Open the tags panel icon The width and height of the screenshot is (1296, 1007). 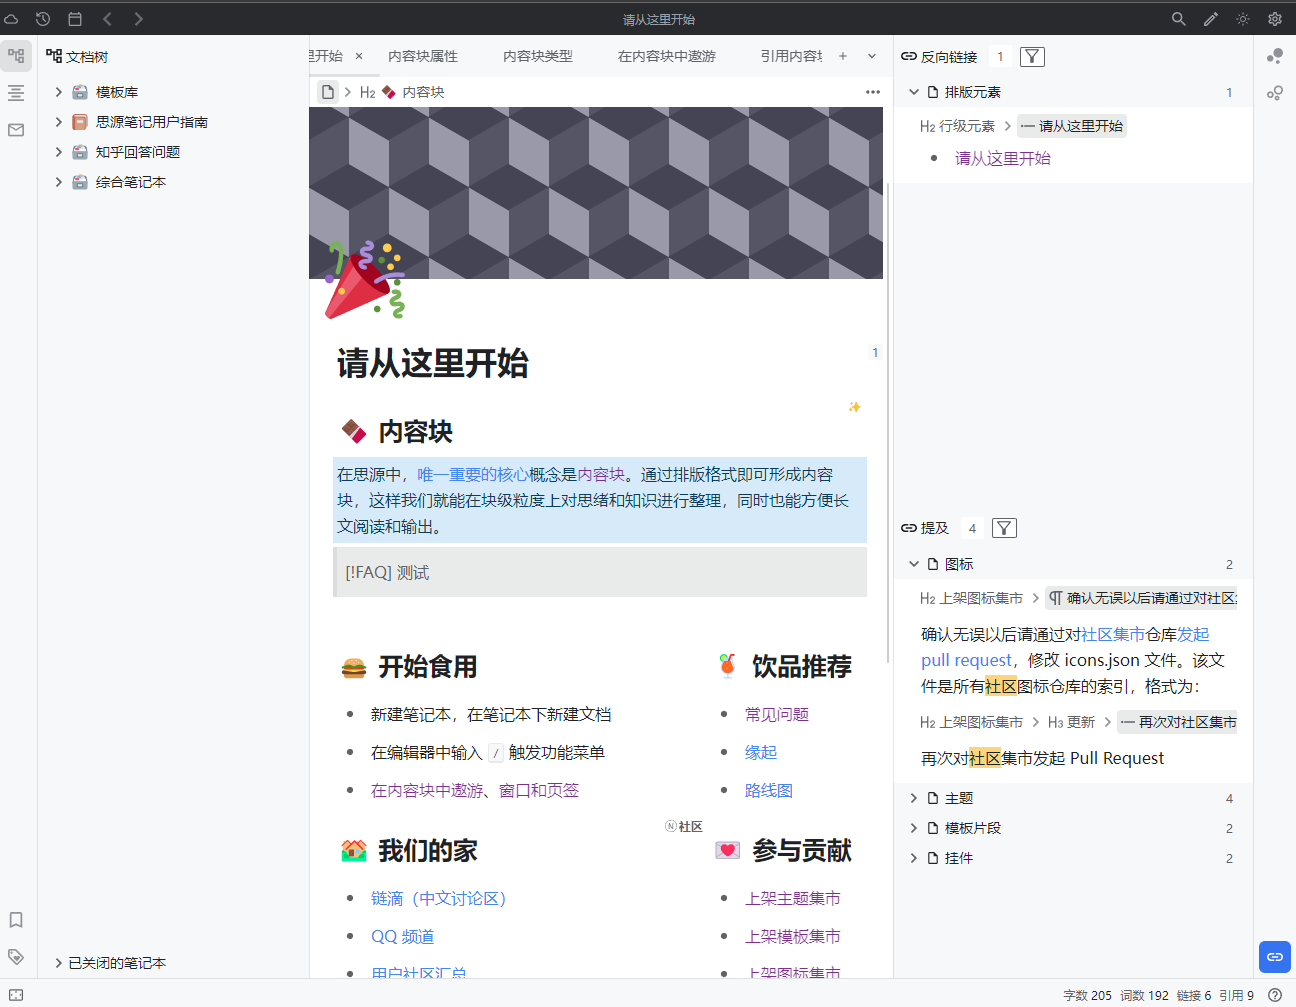pyautogui.click(x=16, y=957)
